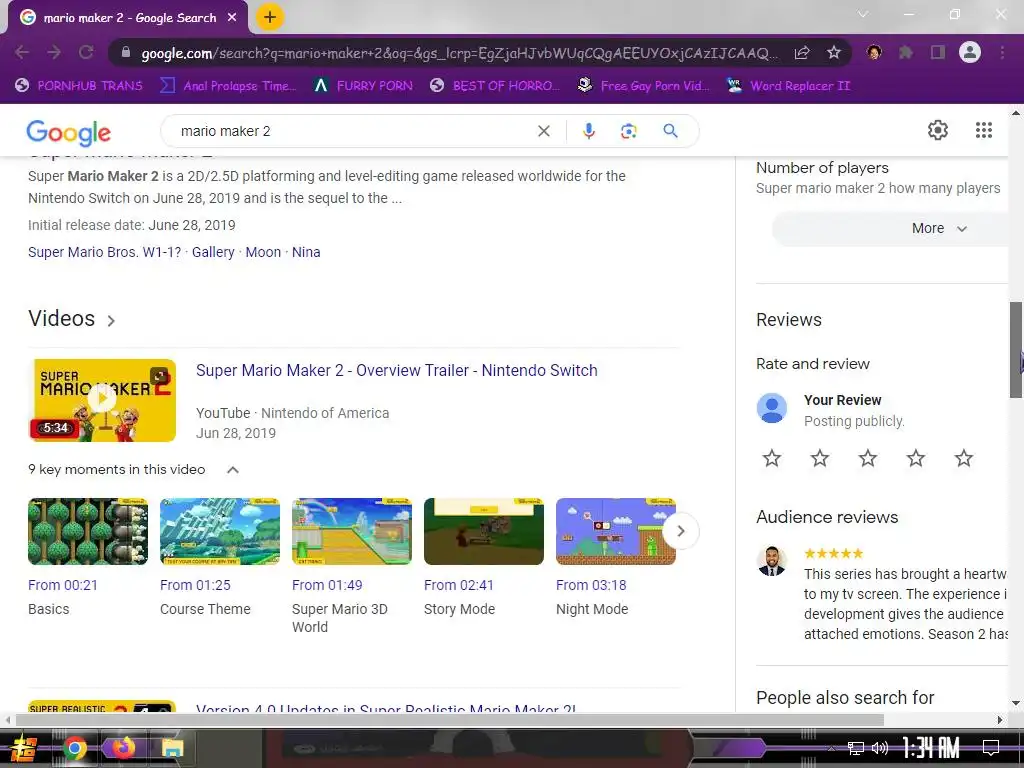Click the reviewer avatar in Audience reviews

(x=772, y=561)
